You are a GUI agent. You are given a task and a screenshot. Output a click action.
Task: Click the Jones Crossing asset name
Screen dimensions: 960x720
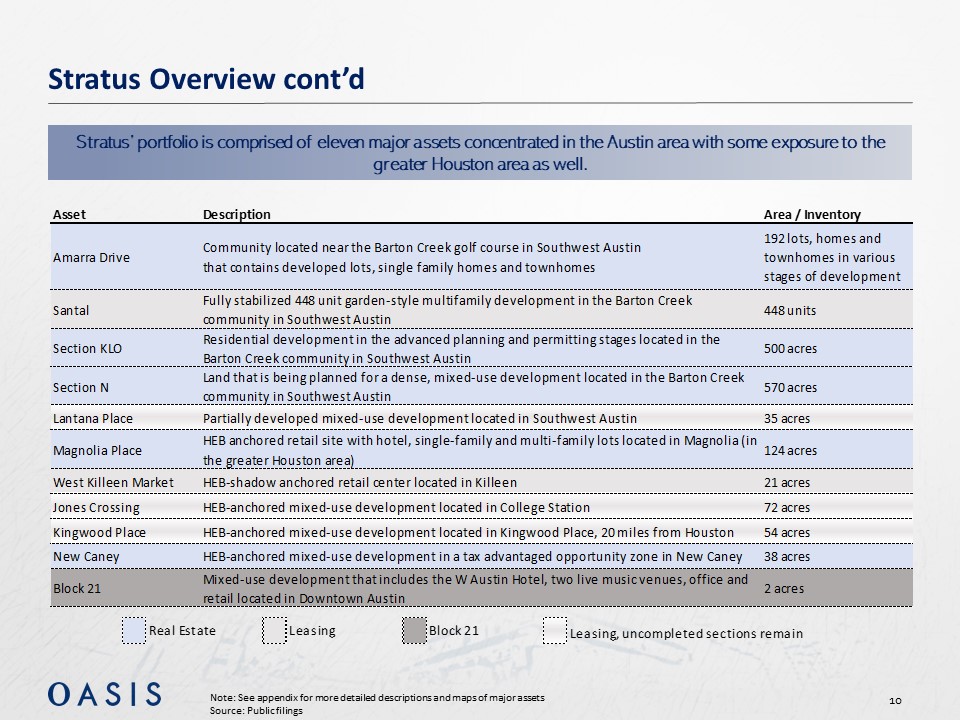[95, 508]
